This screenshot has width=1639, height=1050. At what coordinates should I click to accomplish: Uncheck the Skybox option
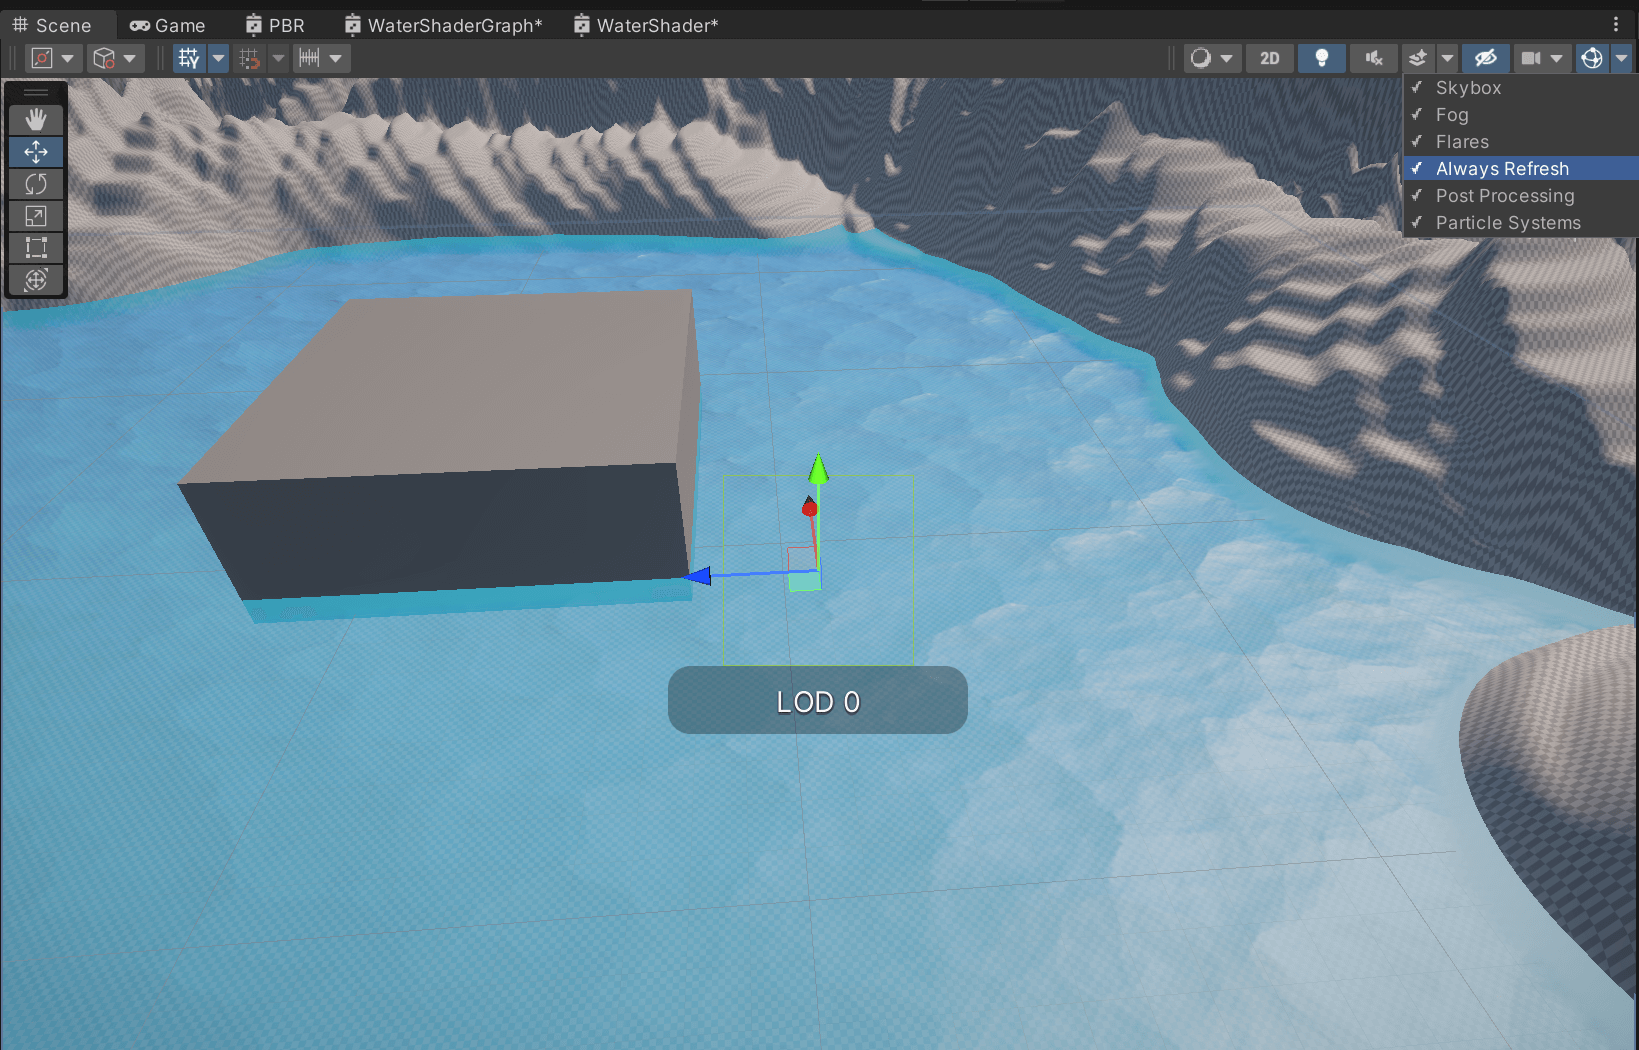[x=1468, y=88]
